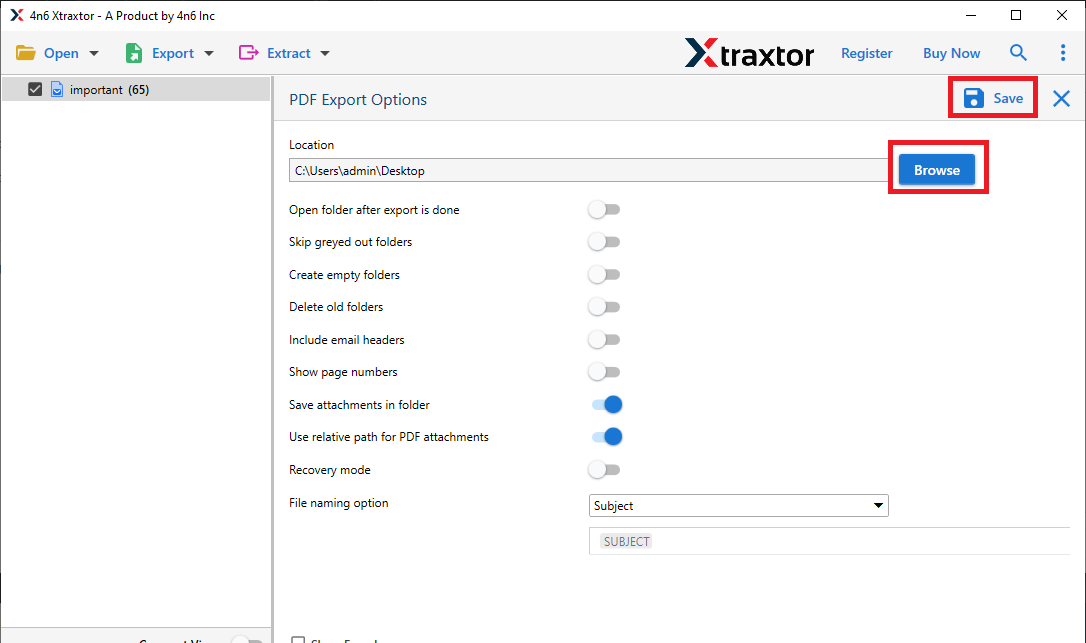Expand the Open menu dropdown arrow
Viewport: 1086px width, 643px height.
coord(94,53)
